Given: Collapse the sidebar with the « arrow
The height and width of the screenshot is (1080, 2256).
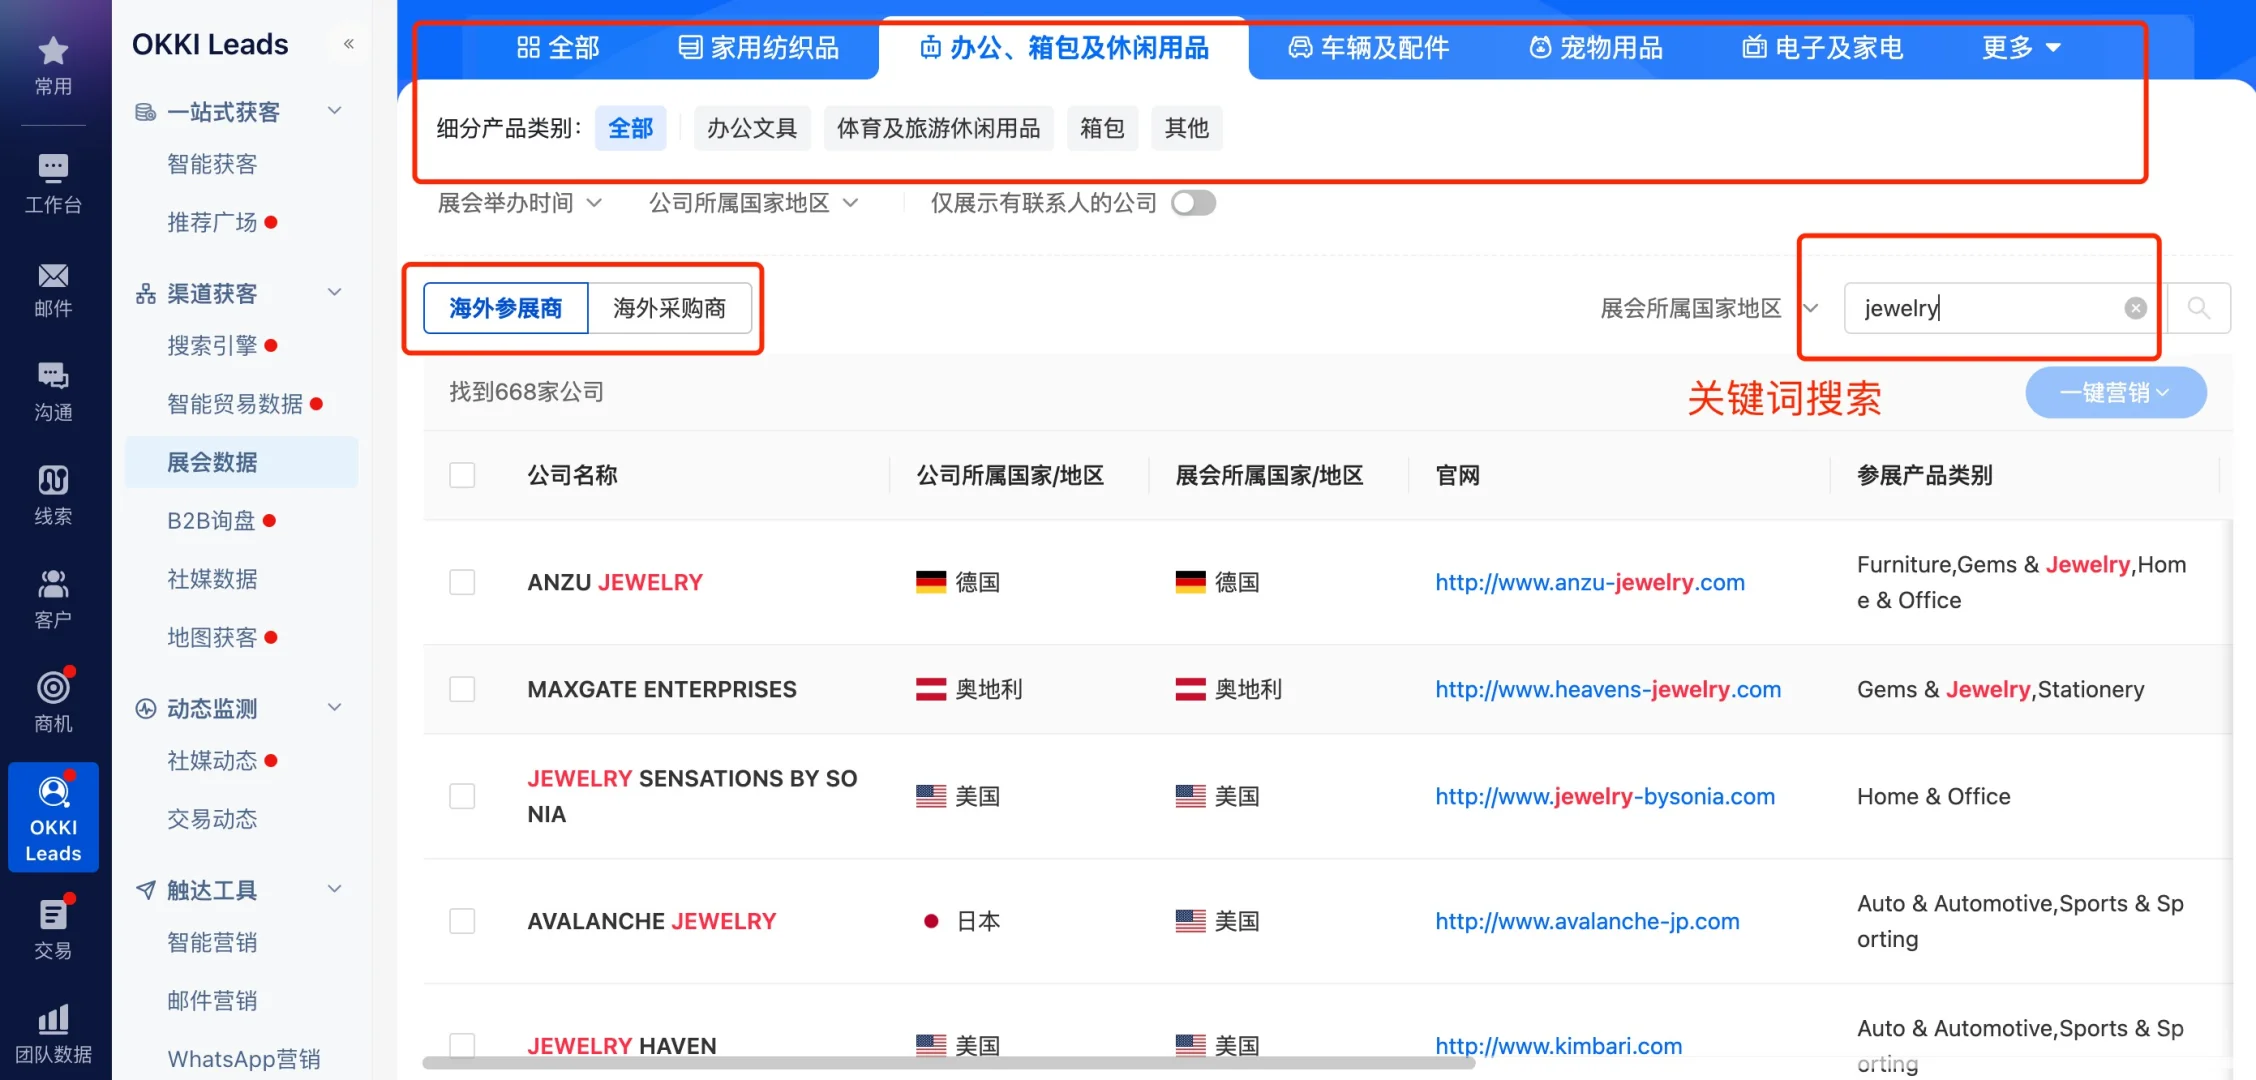Looking at the screenshot, I should point(348,43).
